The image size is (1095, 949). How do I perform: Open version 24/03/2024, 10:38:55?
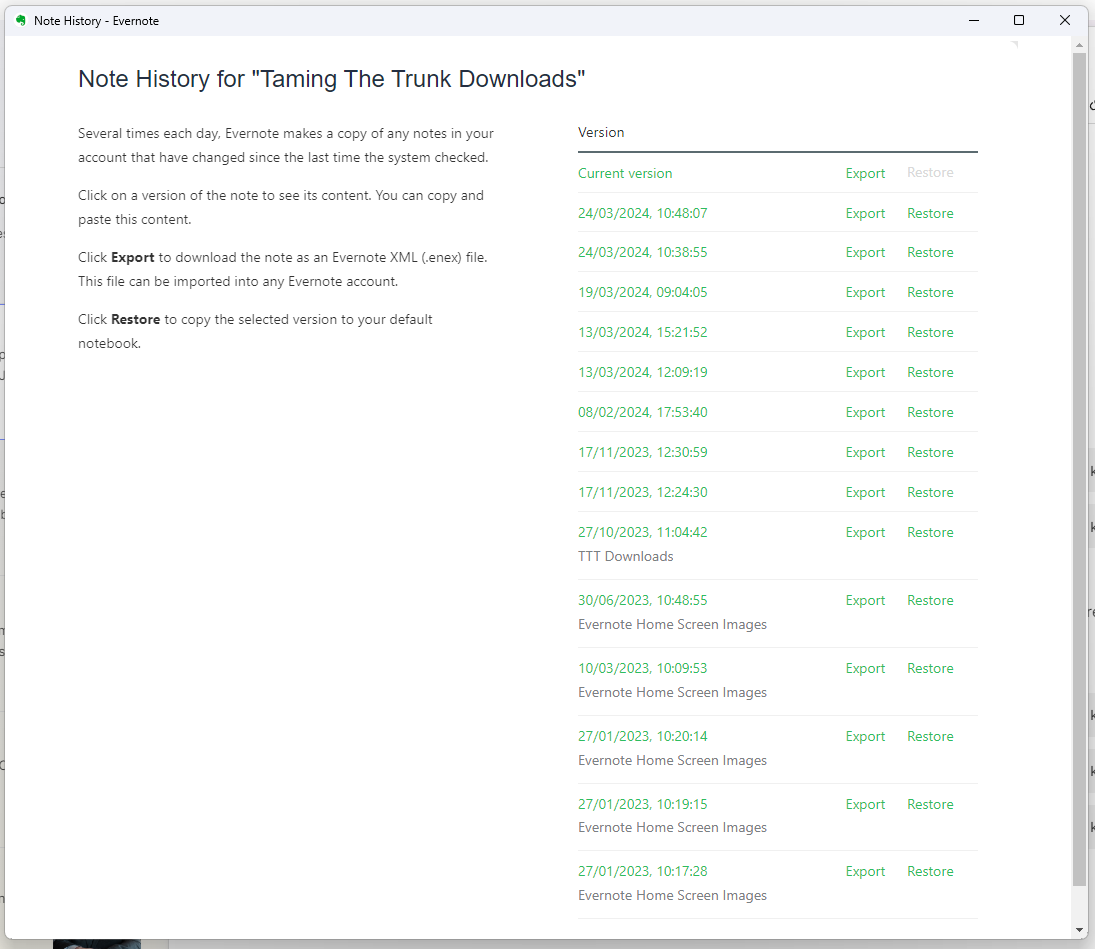642,252
